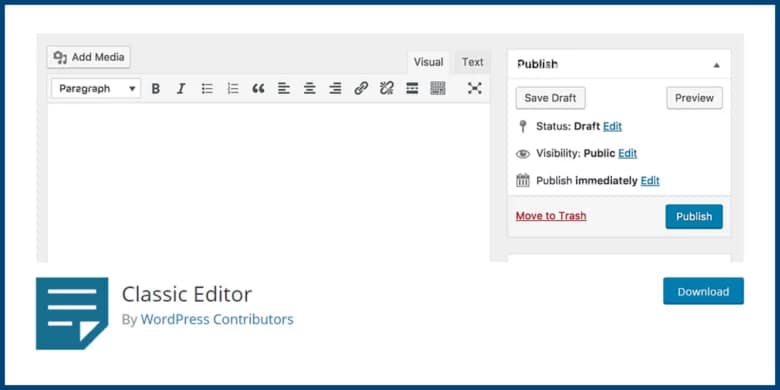
Task: Click the Preview button
Action: [694, 98]
